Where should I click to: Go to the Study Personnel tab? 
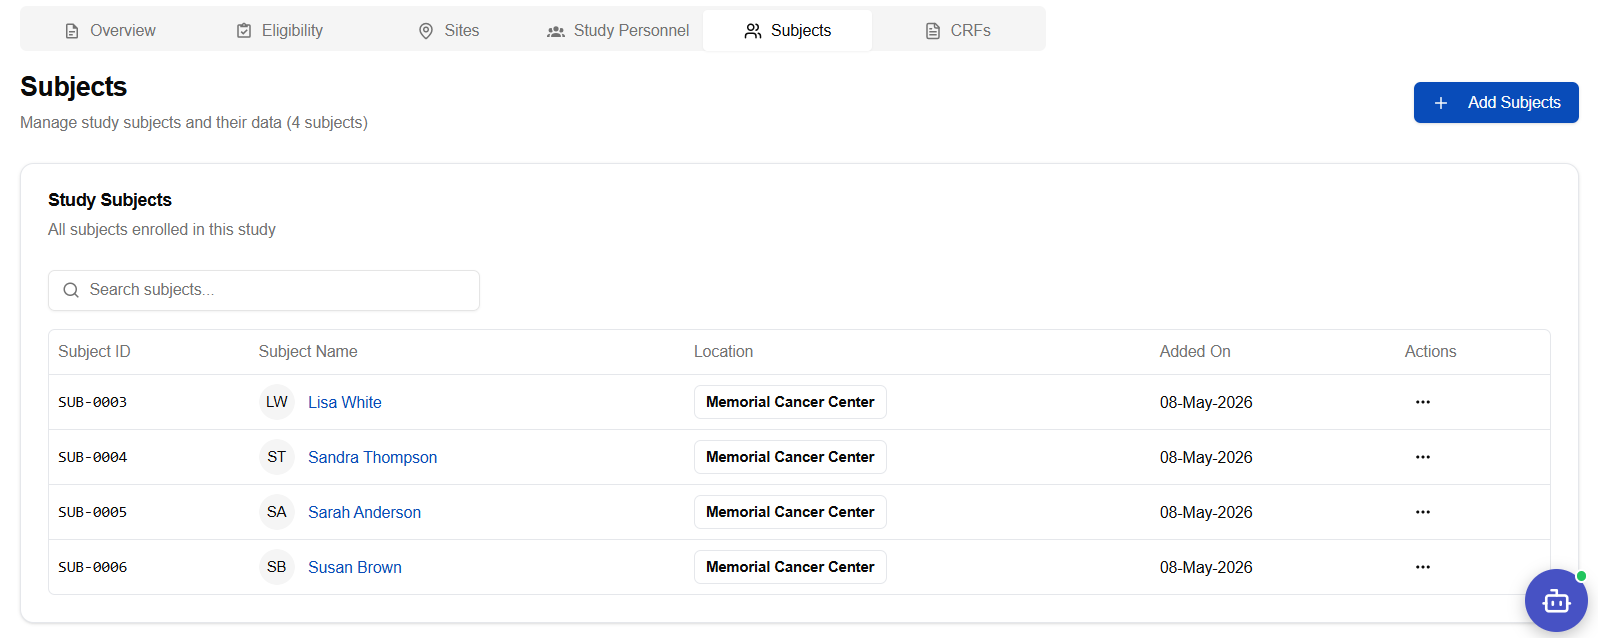pyautogui.click(x=618, y=31)
